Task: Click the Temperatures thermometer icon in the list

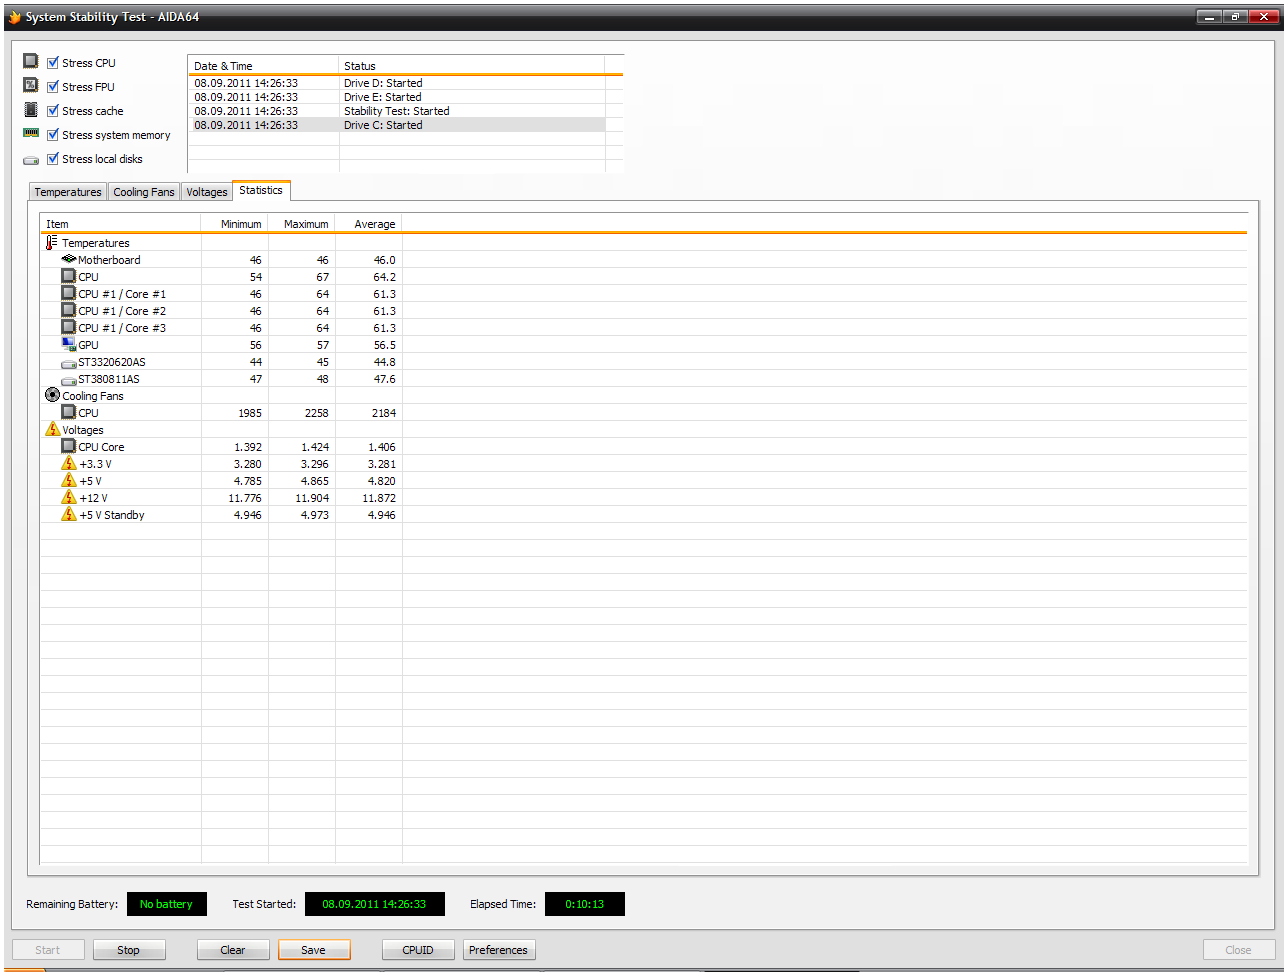Action: pyautogui.click(x=52, y=243)
